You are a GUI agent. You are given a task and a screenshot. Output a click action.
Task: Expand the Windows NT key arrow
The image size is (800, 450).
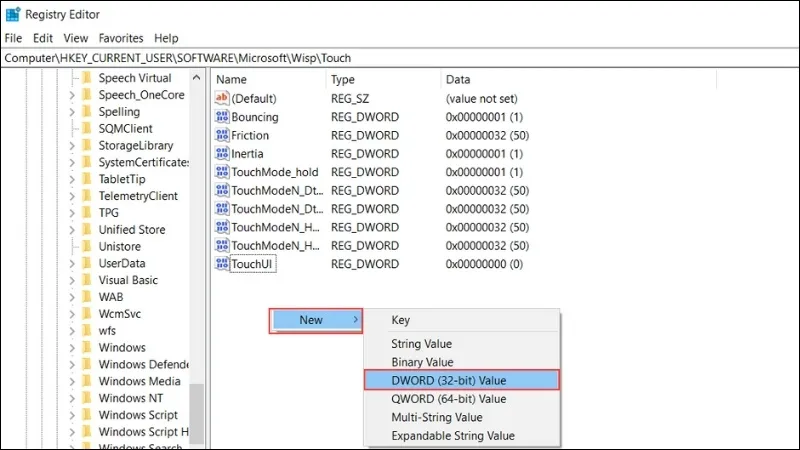pyautogui.click(x=71, y=398)
